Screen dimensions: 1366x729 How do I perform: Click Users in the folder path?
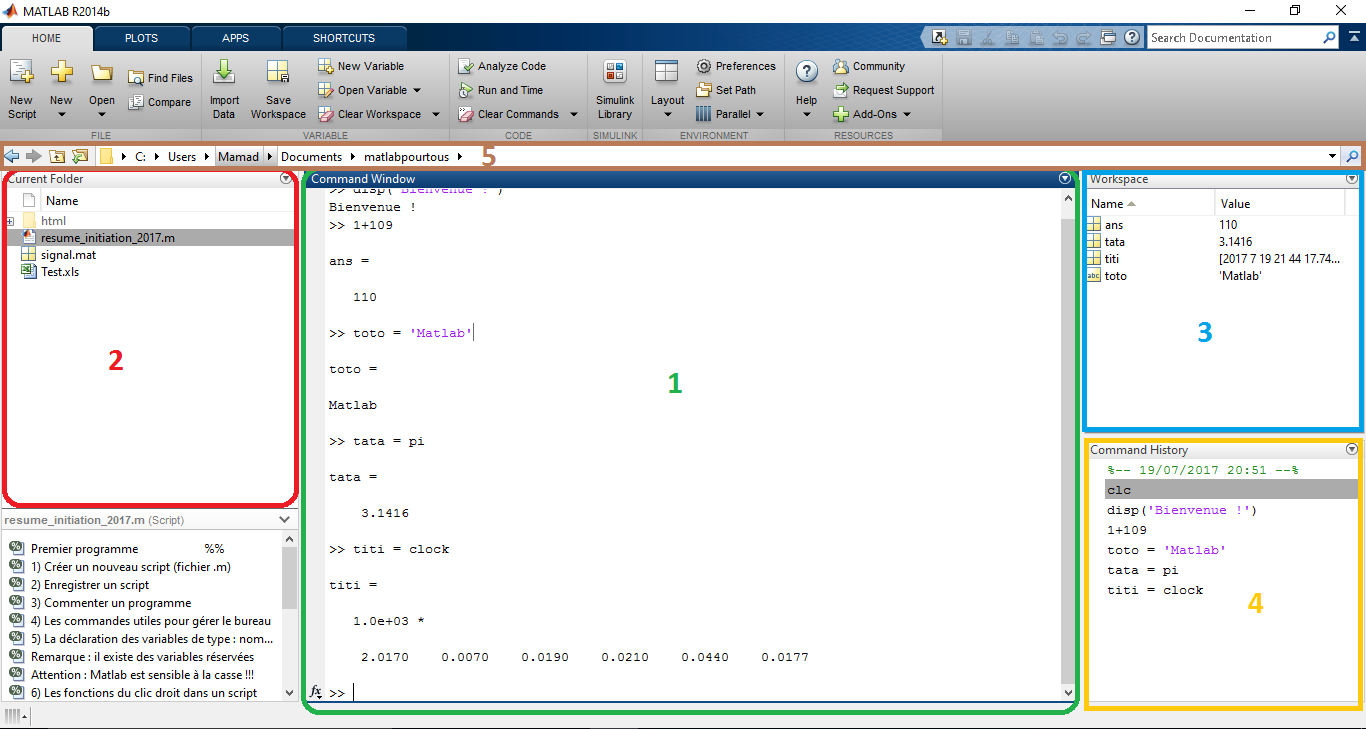[x=182, y=157]
